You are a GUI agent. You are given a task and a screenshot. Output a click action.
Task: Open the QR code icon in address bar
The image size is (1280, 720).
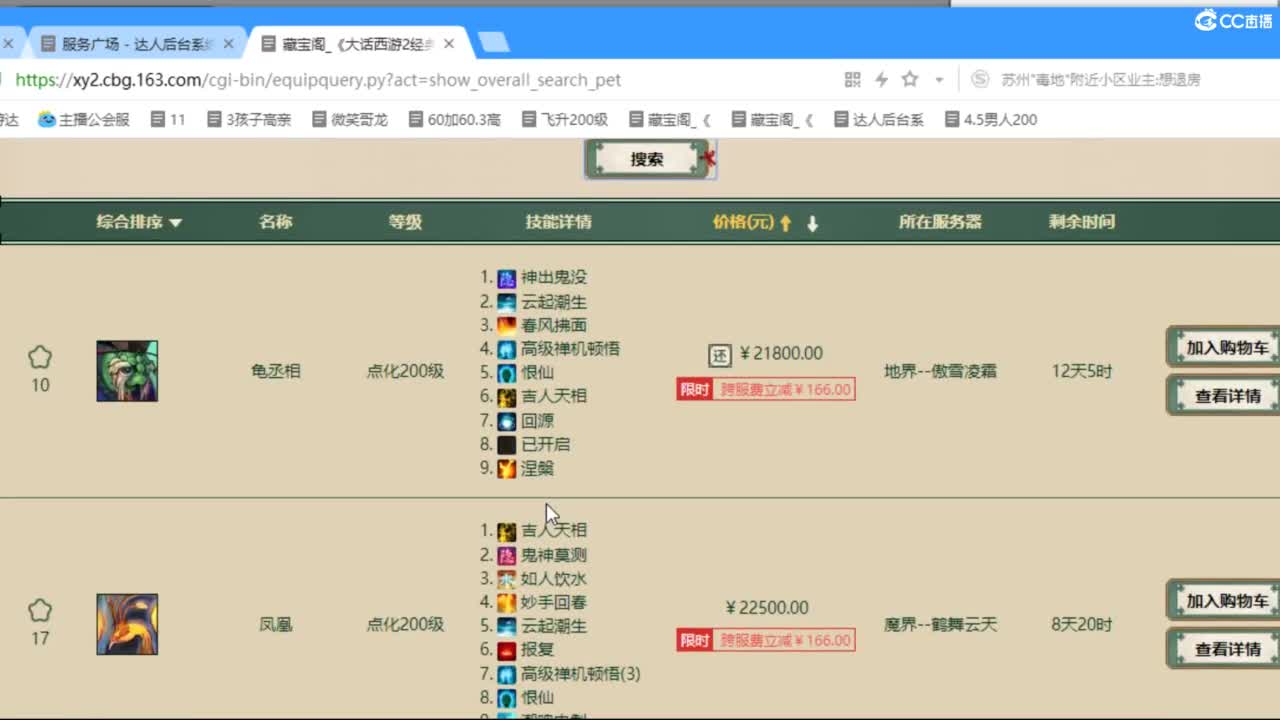pos(853,79)
